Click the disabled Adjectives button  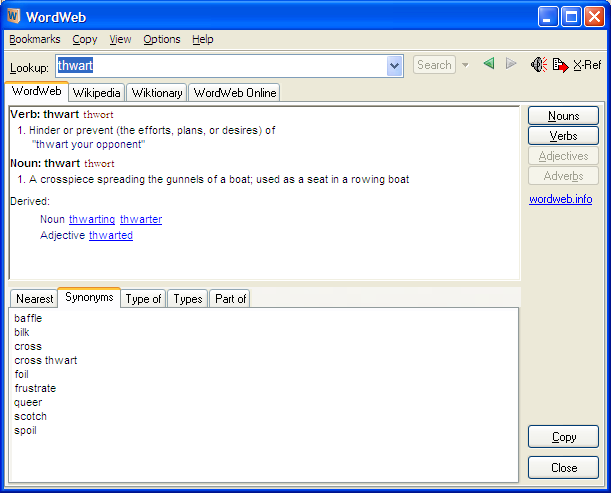click(x=563, y=156)
